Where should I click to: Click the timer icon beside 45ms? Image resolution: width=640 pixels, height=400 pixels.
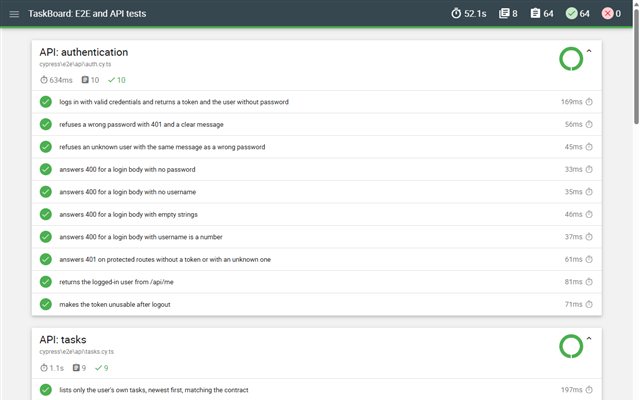coord(589,147)
